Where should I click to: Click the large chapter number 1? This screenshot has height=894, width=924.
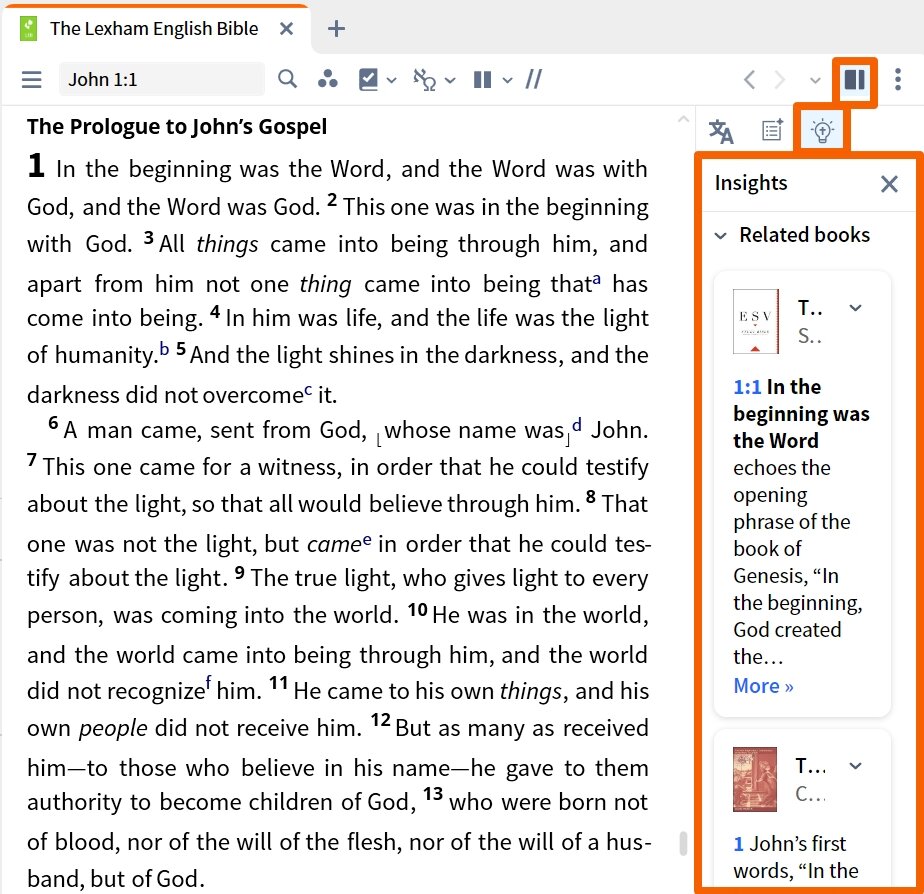pyautogui.click(x=36, y=165)
